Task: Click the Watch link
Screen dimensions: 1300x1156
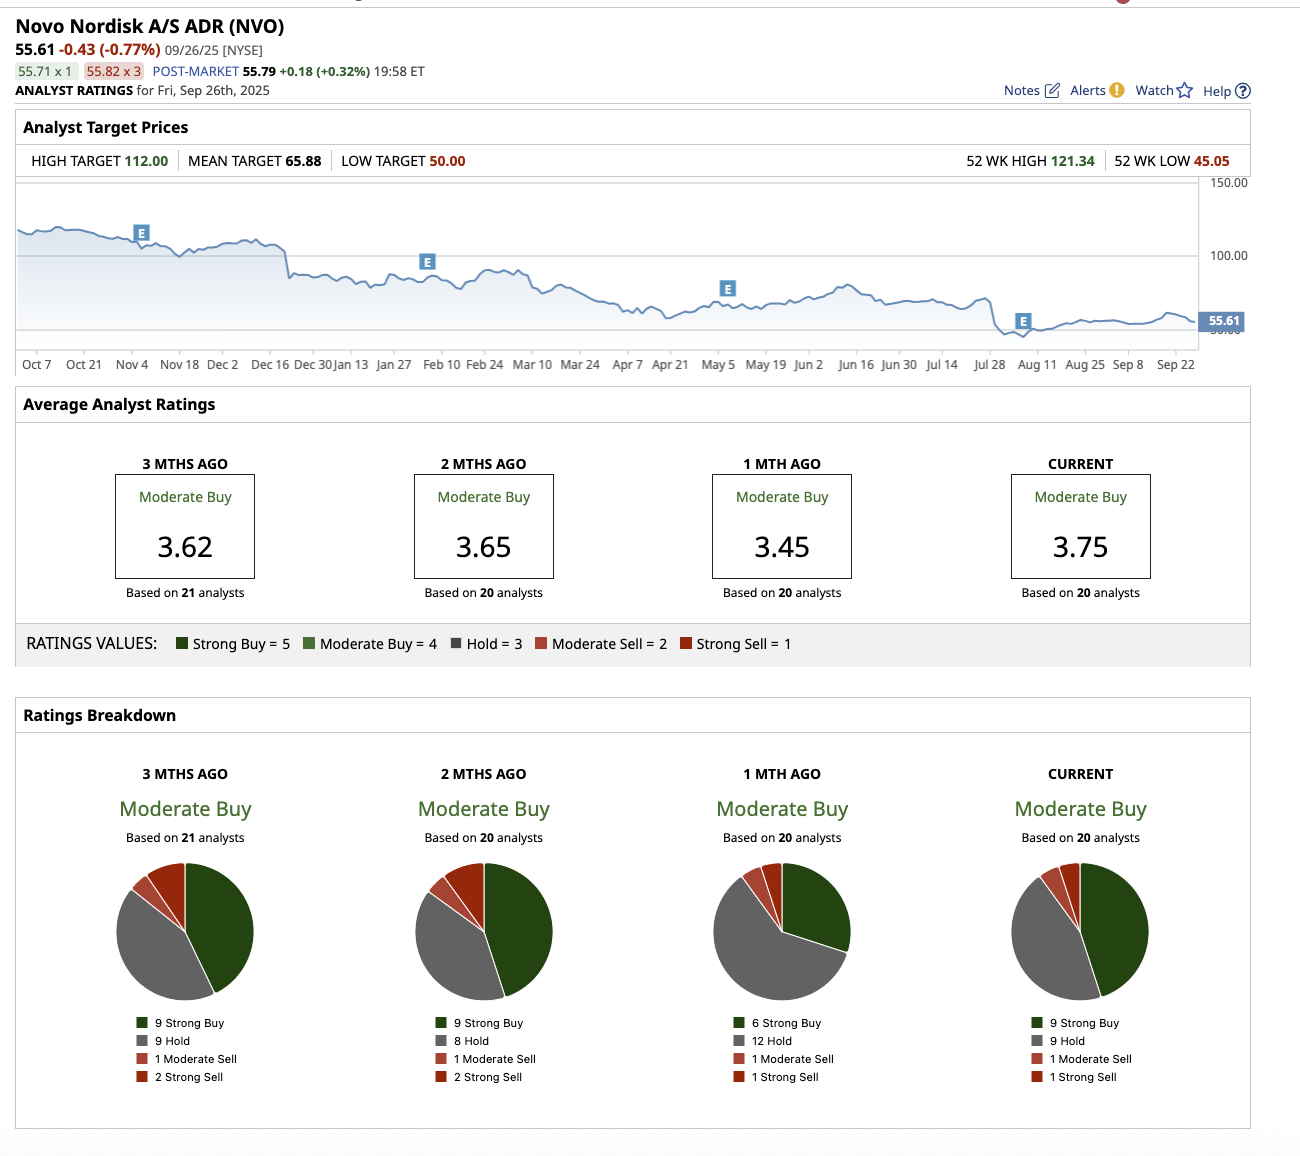Action: point(1154,91)
